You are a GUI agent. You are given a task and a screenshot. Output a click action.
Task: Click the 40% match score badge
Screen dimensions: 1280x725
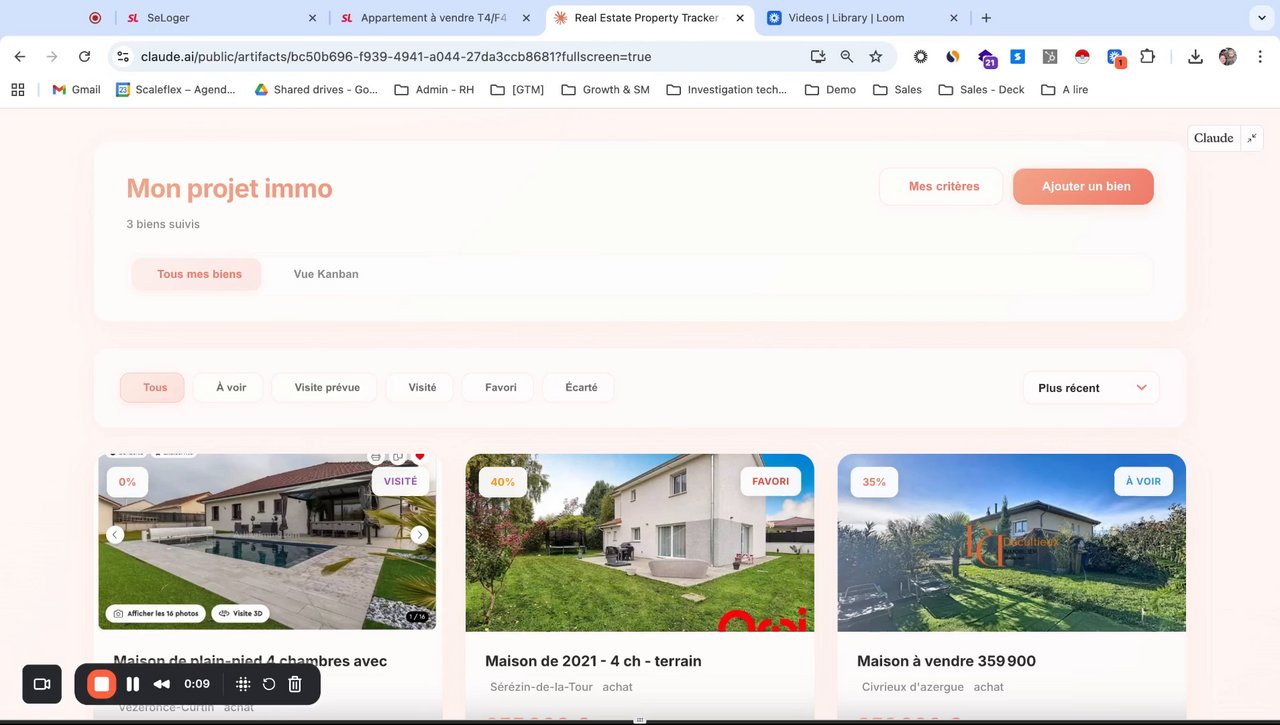(x=503, y=482)
